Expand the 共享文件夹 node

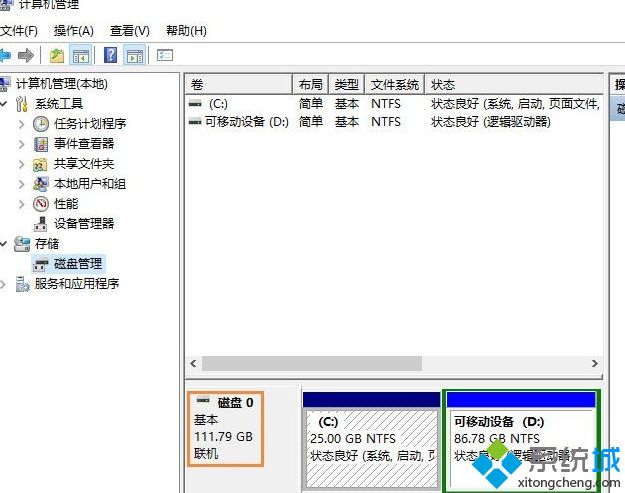(x=22, y=164)
